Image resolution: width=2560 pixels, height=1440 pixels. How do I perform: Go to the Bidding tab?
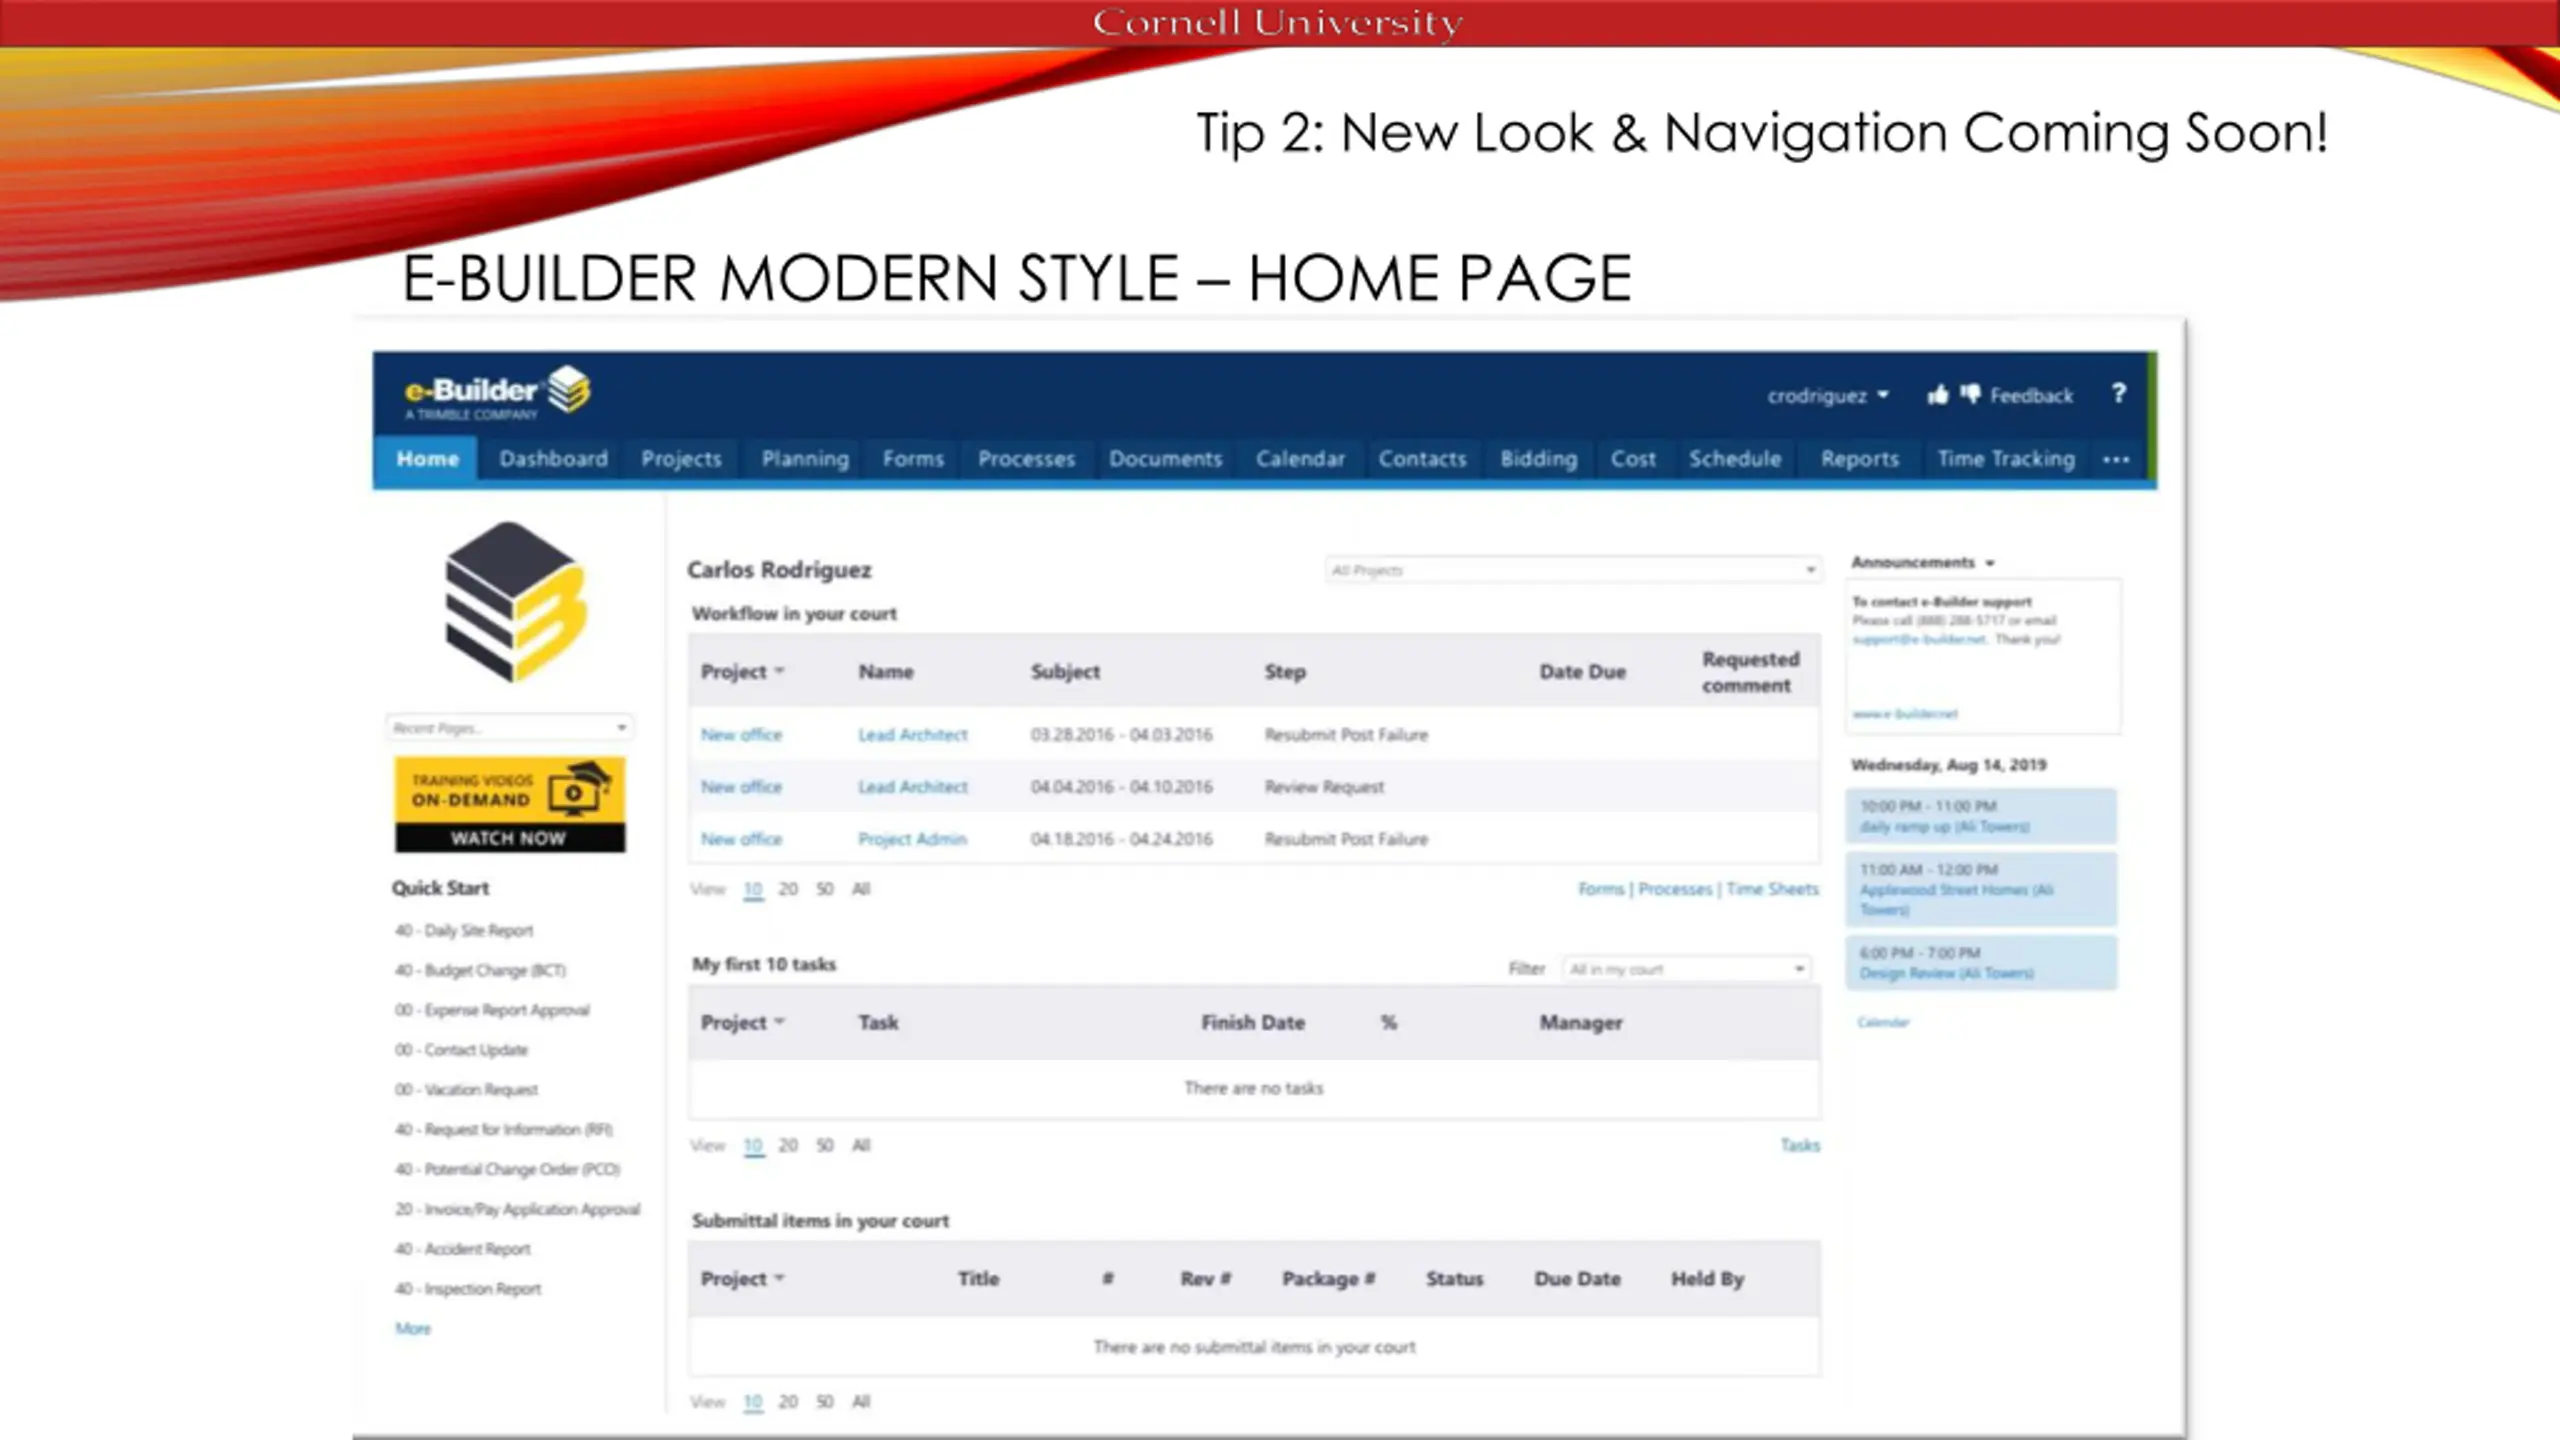click(x=1538, y=459)
